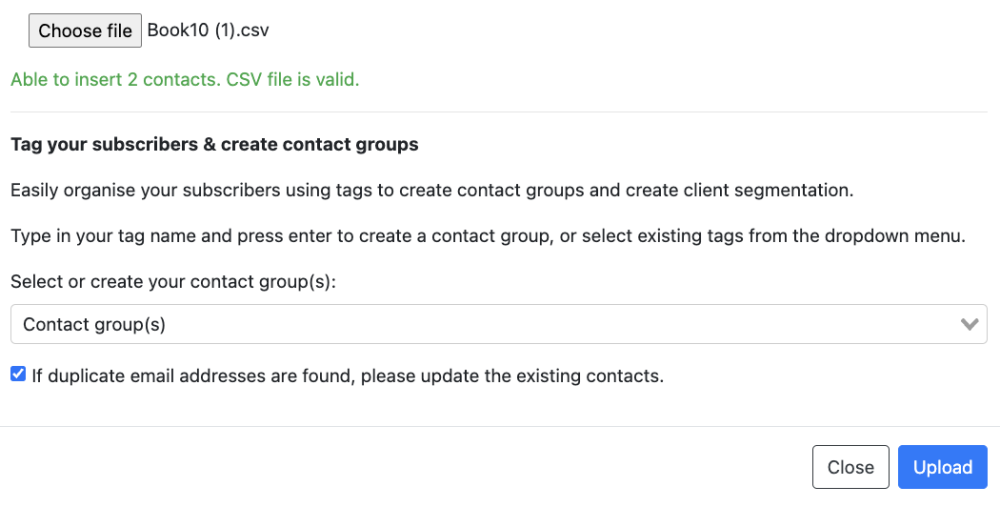Click the Type in your tag name instruction

tap(487, 237)
